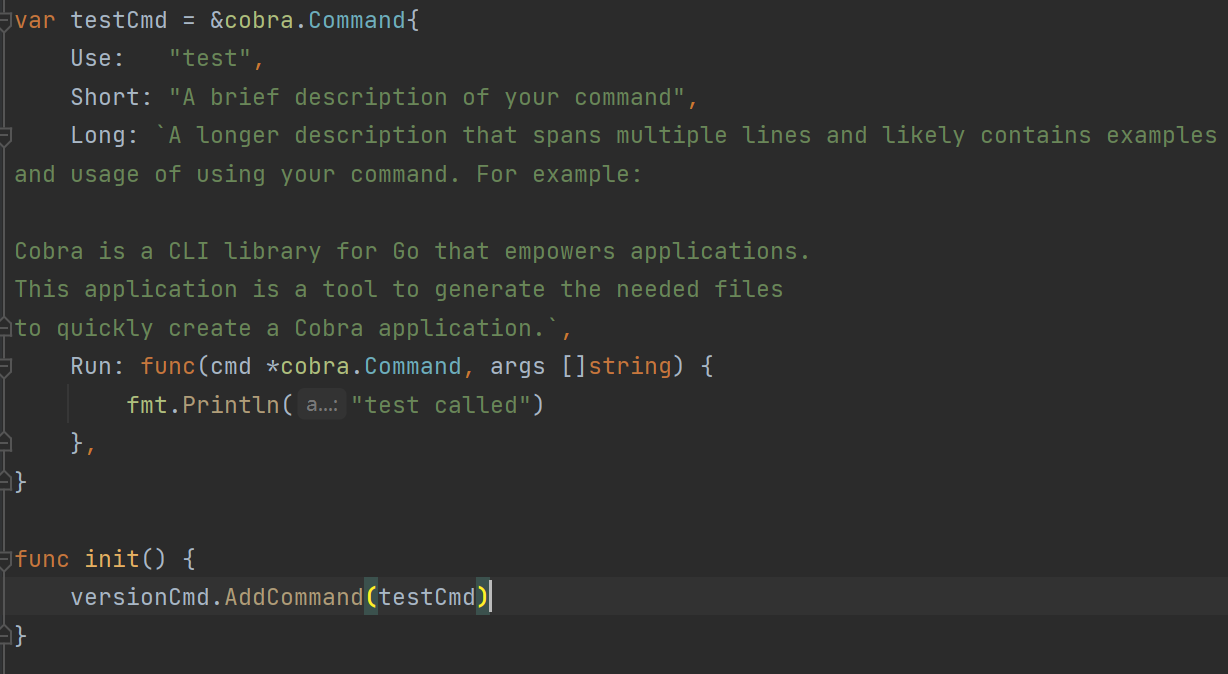Click the var keyword on first line
The height and width of the screenshot is (674, 1228).
point(35,21)
